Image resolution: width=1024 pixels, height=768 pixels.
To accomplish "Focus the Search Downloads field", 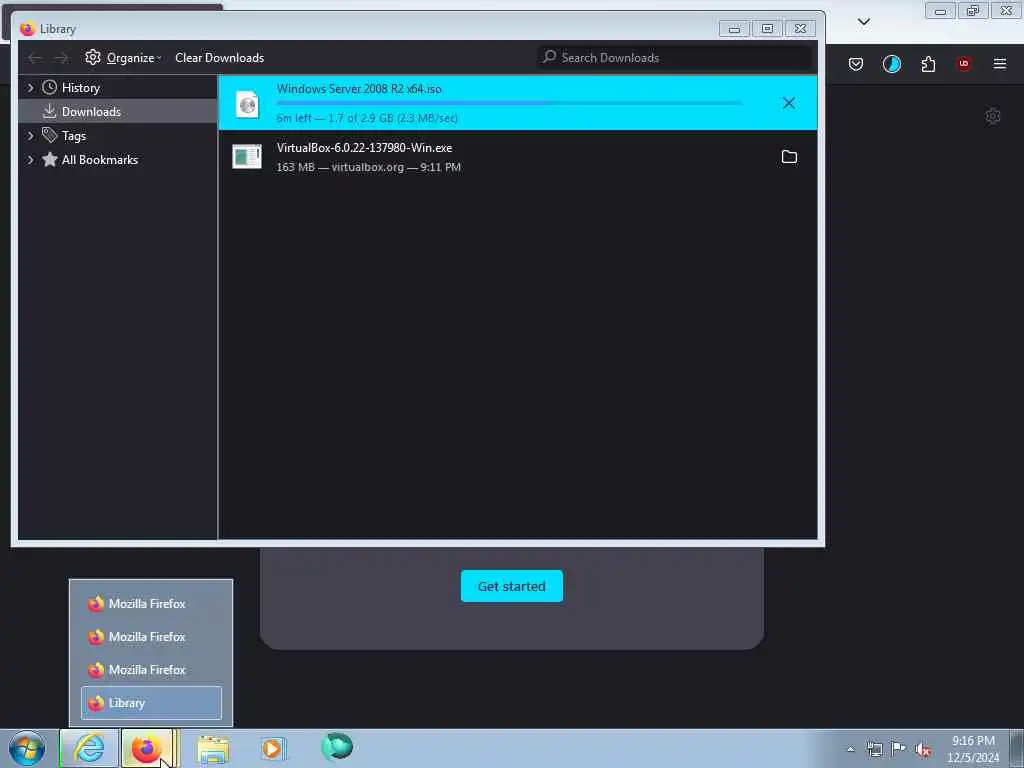I will (x=675, y=57).
